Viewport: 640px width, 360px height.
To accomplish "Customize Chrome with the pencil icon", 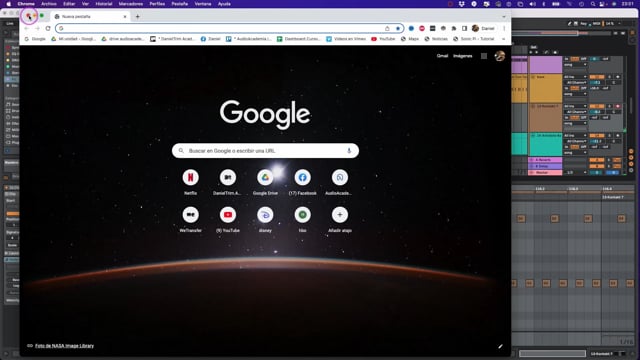I will pos(500,346).
